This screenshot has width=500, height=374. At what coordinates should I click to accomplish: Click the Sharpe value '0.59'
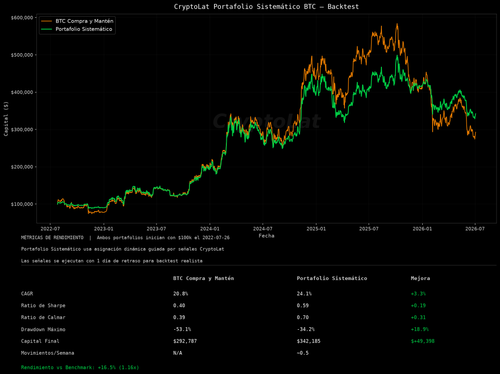click(x=303, y=306)
